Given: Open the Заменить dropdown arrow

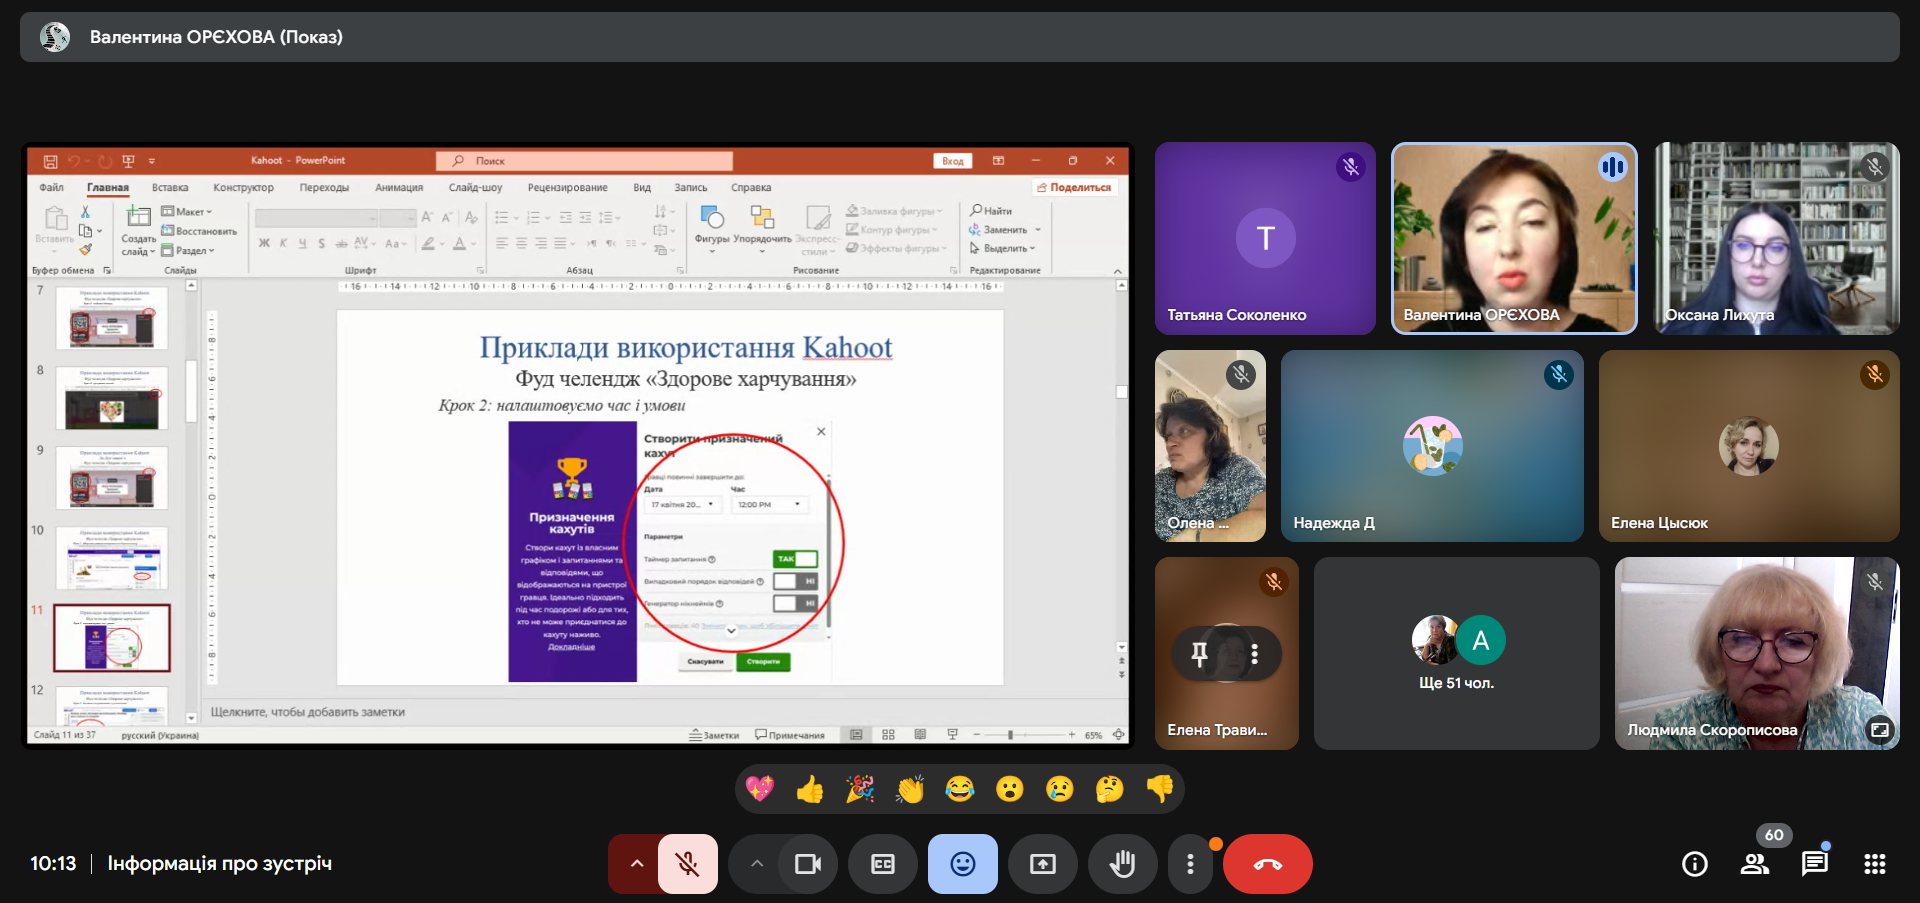Looking at the screenshot, I should tap(1038, 230).
